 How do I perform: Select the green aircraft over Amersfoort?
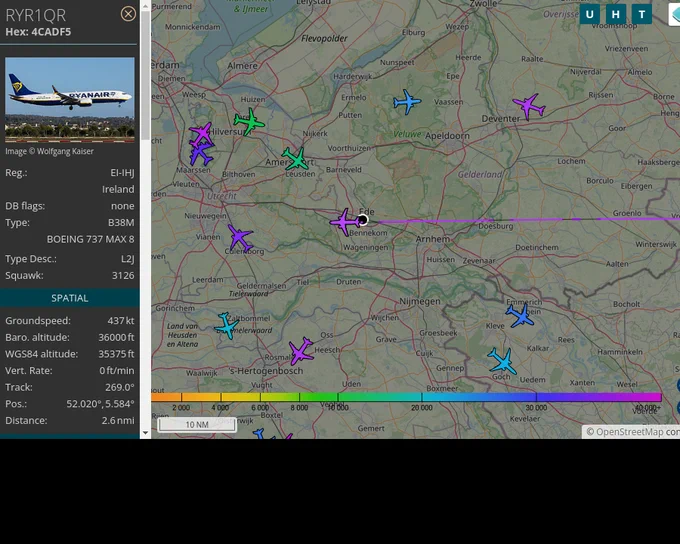coord(296,159)
